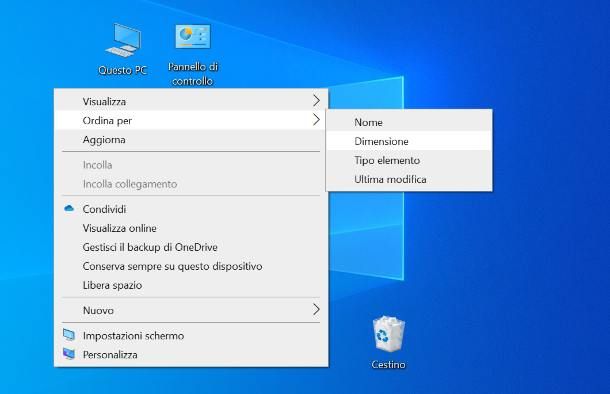This screenshot has width=610, height=394.
Task: Sort by Dimensione in submenu
Action: pyautogui.click(x=409, y=141)
